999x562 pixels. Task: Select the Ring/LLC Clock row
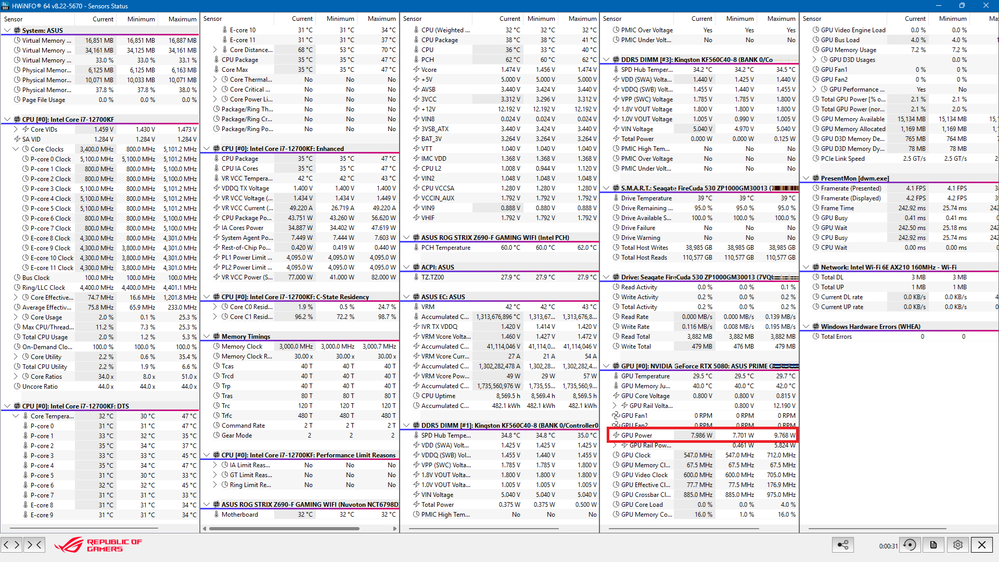point(100,287)
